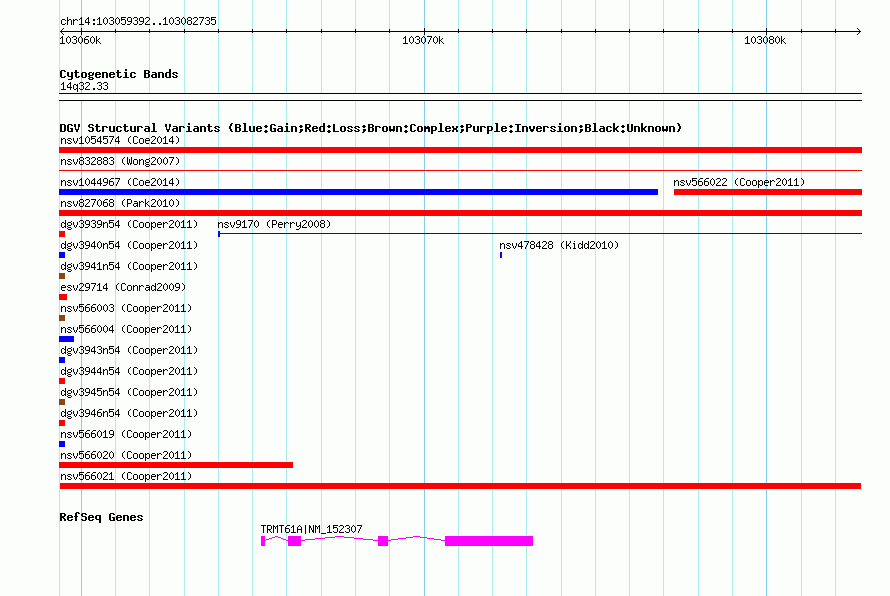Open the nsv9170 (Perry2008) label
The height and width of the screenshot is (596, 890).
click(x=274, y=224)
